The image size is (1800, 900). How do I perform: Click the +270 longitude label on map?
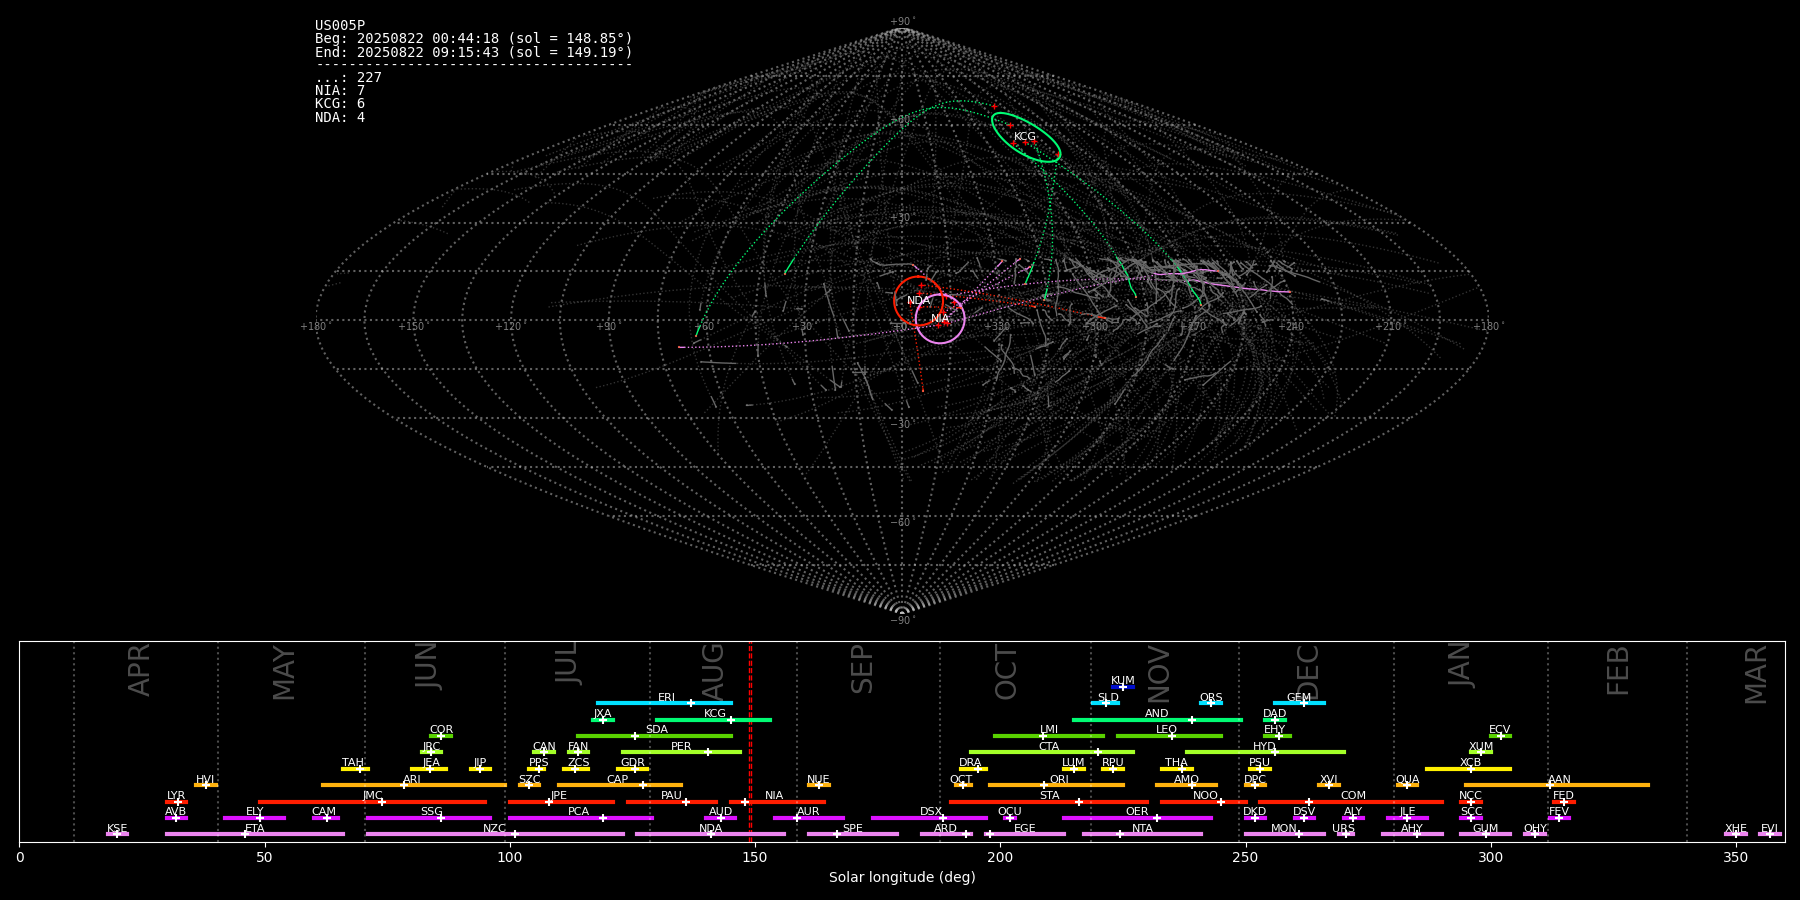pyautogui.click(x=1192, y=326)
